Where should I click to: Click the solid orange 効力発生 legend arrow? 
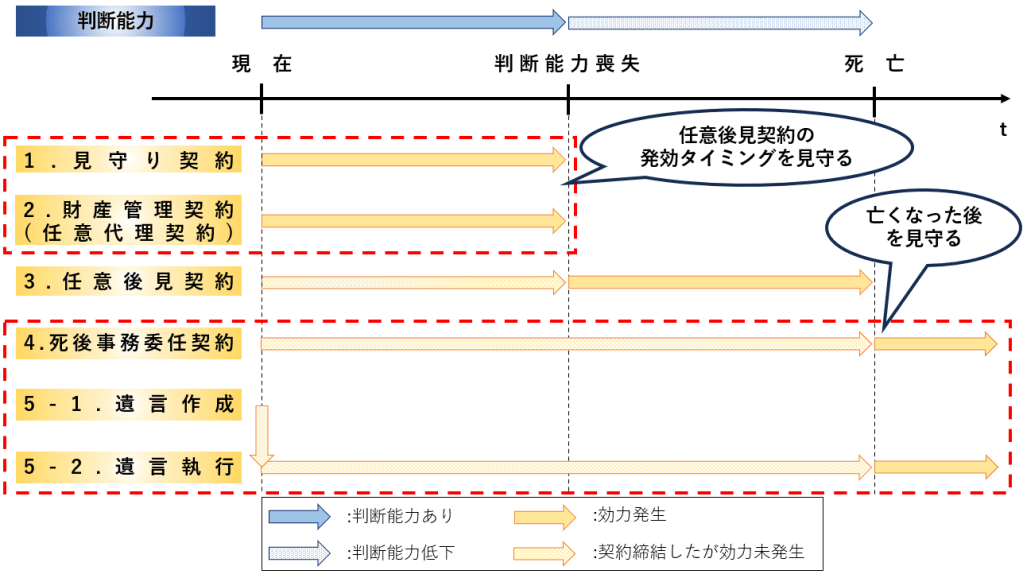coord(545,516)
